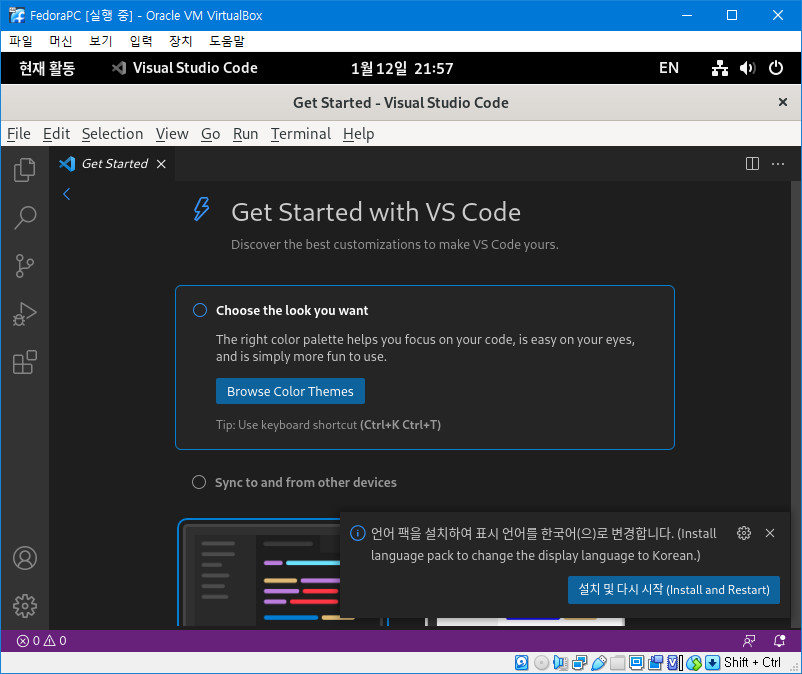Open the EN input source menu
The height and width of the screenshot is (674, 802).
669,68
